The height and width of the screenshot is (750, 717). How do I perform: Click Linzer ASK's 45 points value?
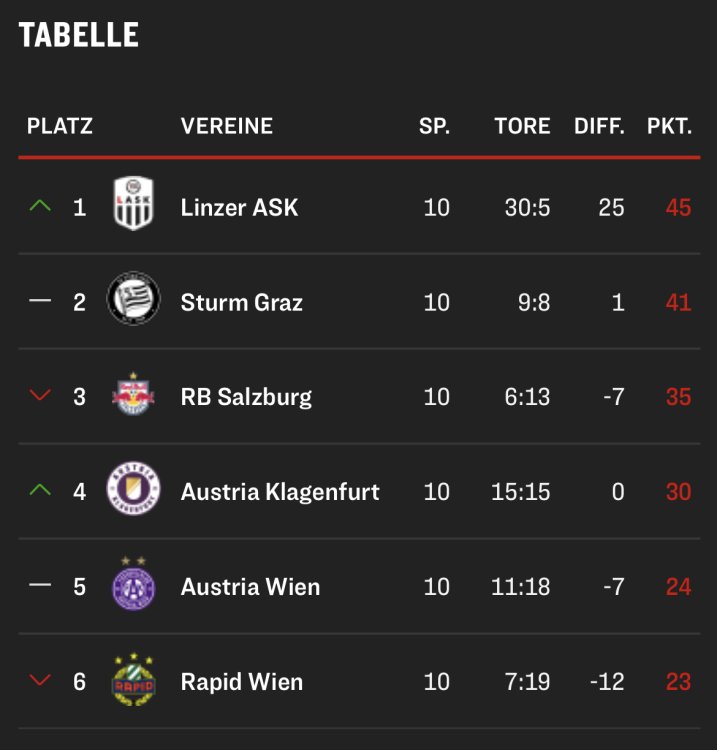click(x=678, y=208)
